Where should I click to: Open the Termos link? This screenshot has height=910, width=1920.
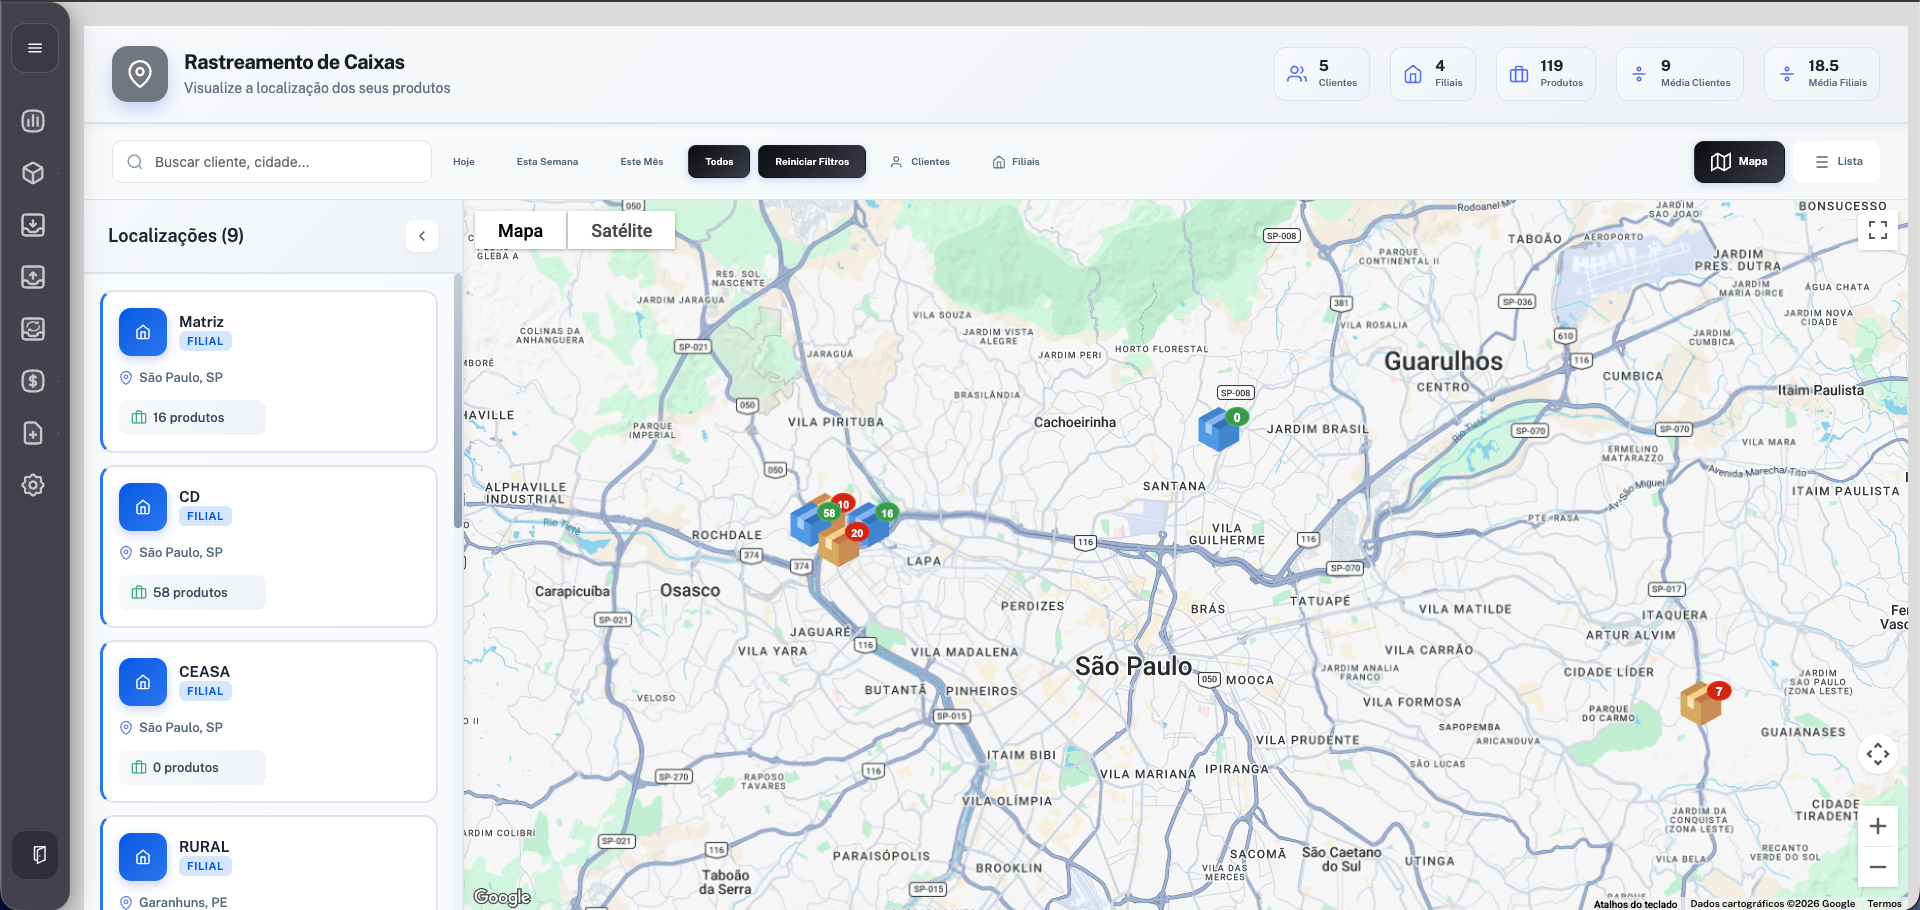tap(1884, 904)
